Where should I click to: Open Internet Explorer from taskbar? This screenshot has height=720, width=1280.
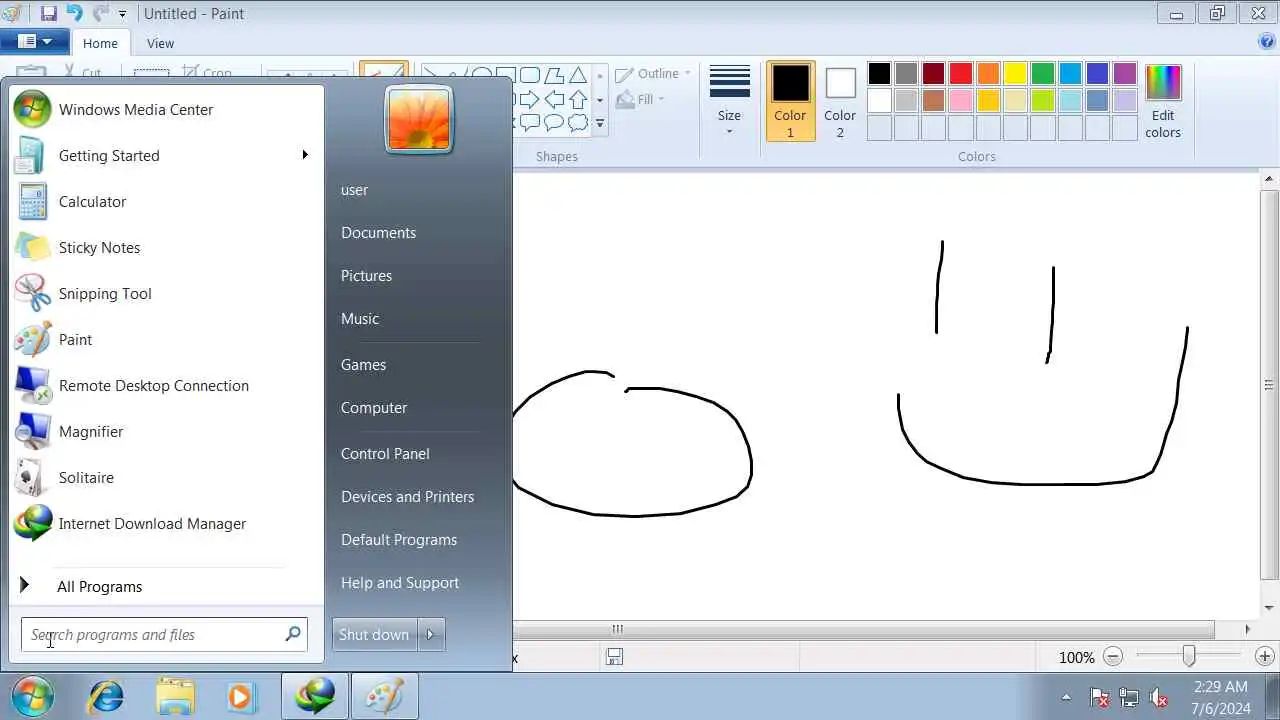point(106,696)
